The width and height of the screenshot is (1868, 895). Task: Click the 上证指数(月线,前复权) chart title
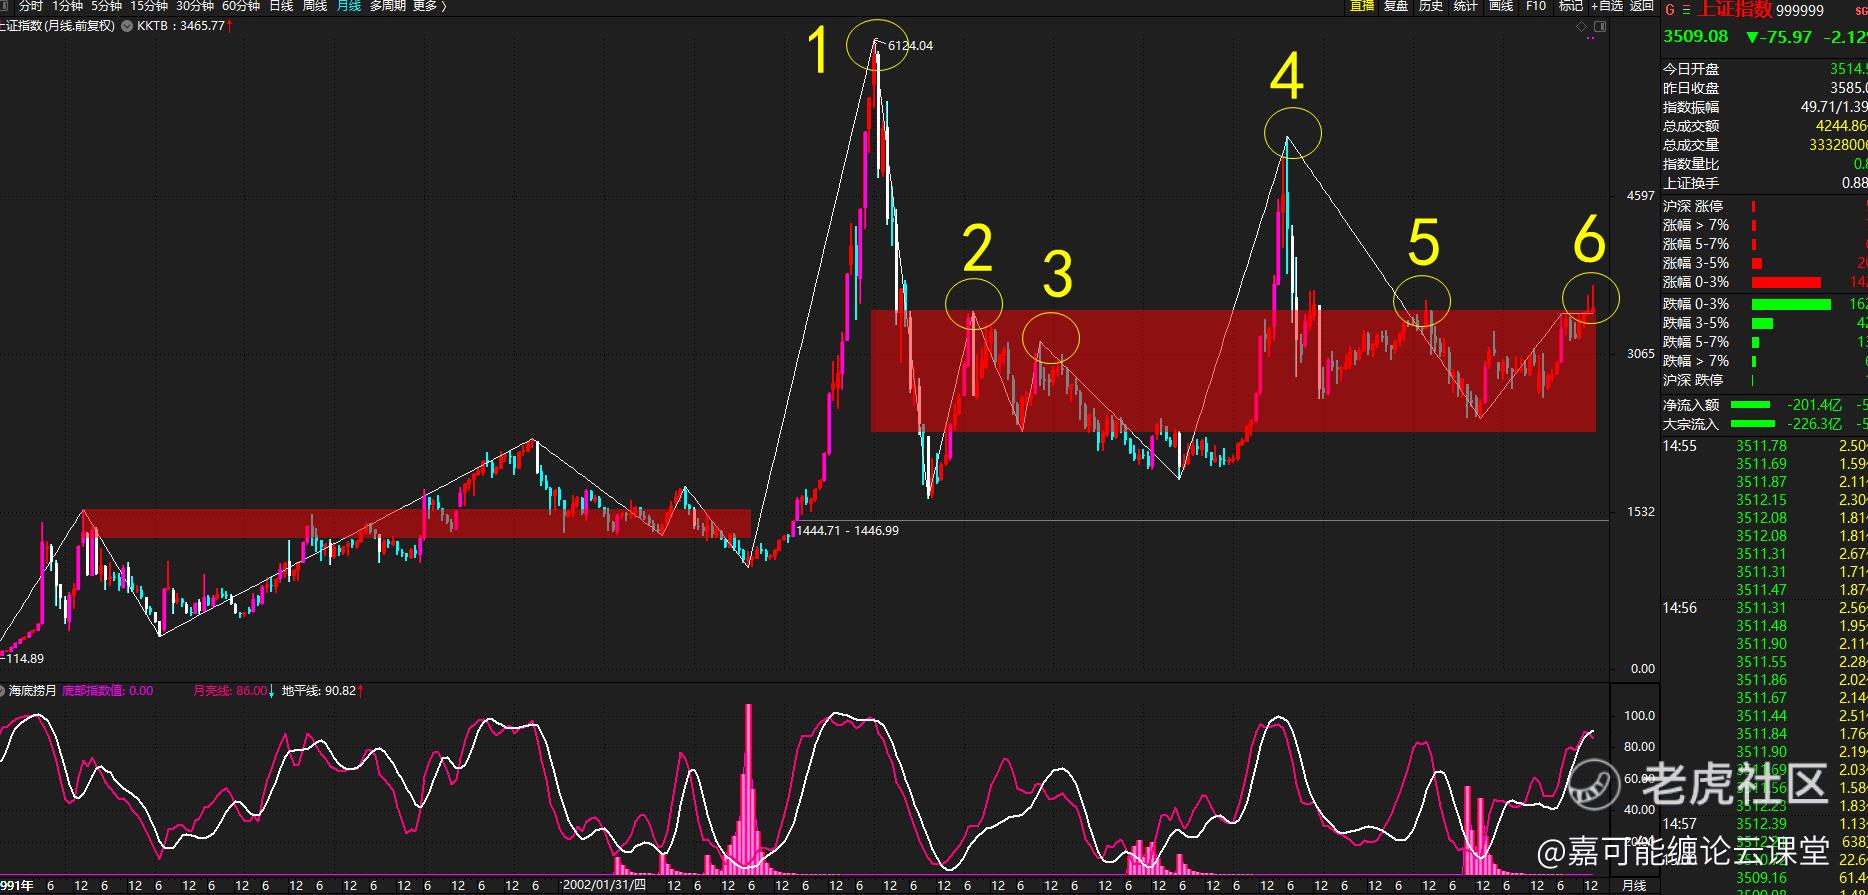pyautogui.click(x=58, y=26)
